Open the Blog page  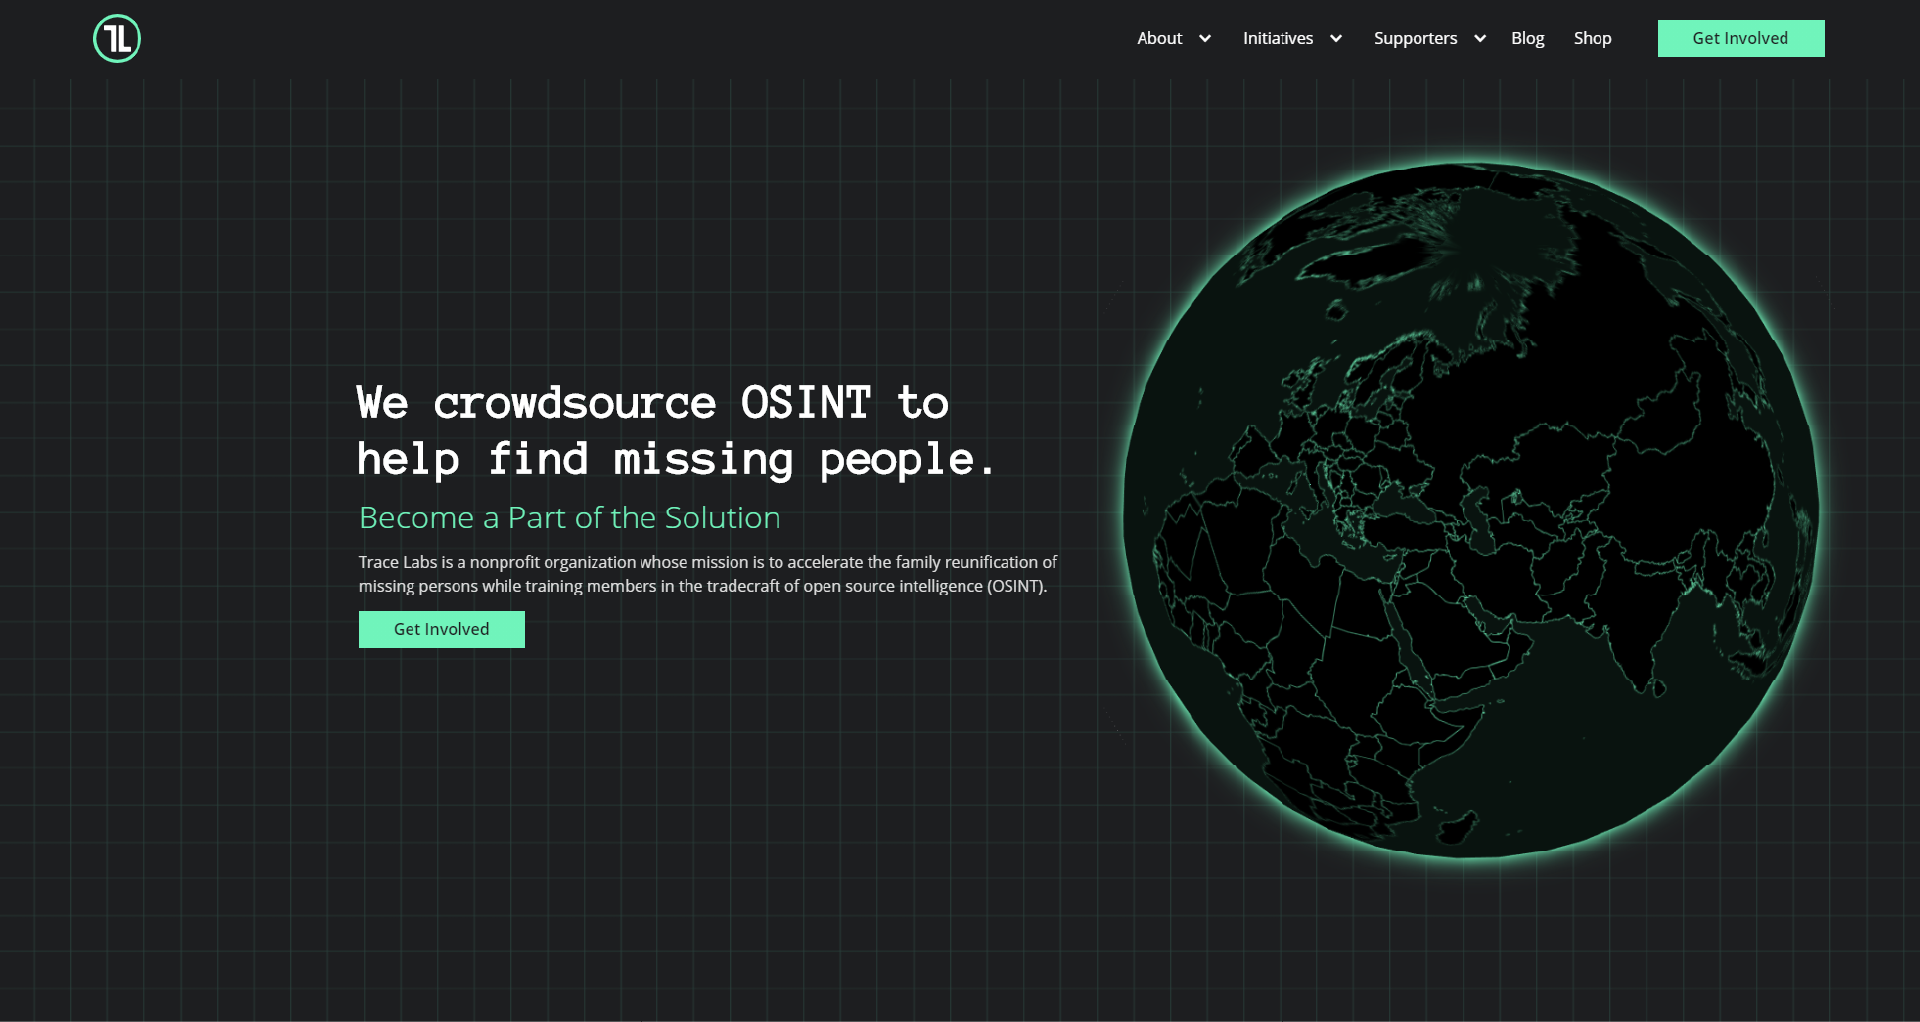pos(1527,38)
